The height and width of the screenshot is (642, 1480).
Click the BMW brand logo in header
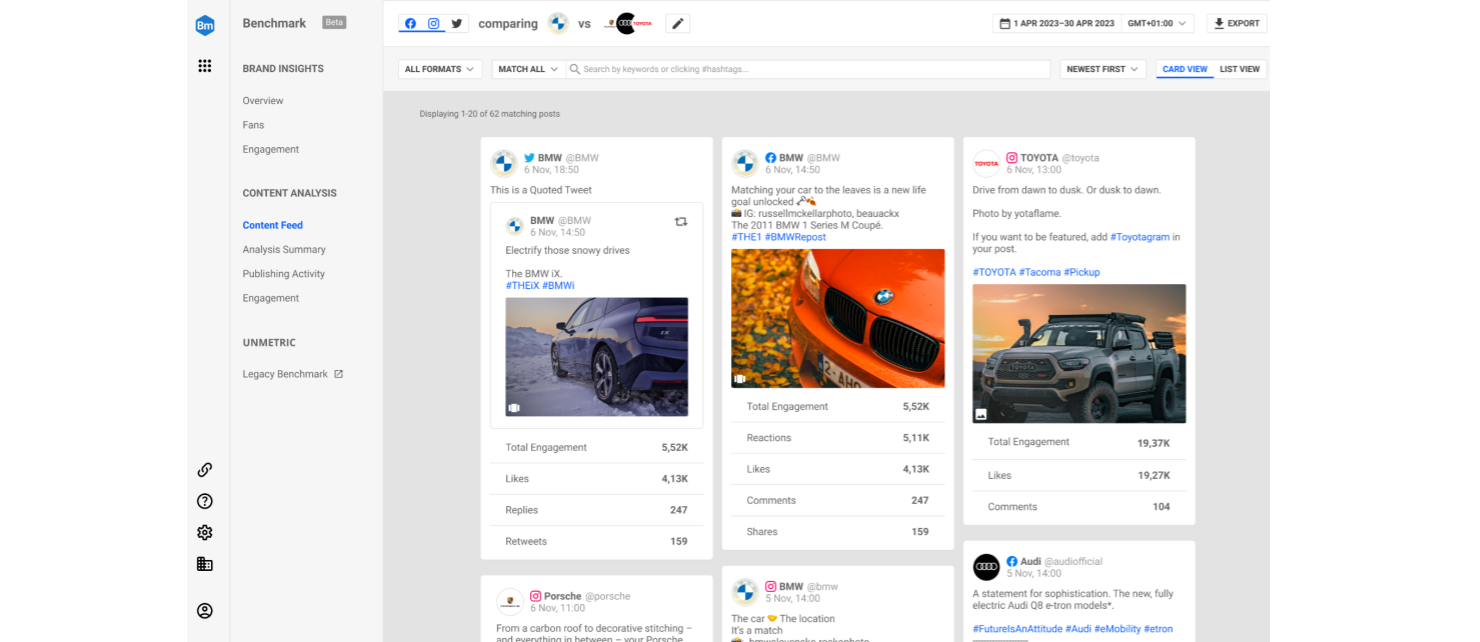tap(558, 24)
